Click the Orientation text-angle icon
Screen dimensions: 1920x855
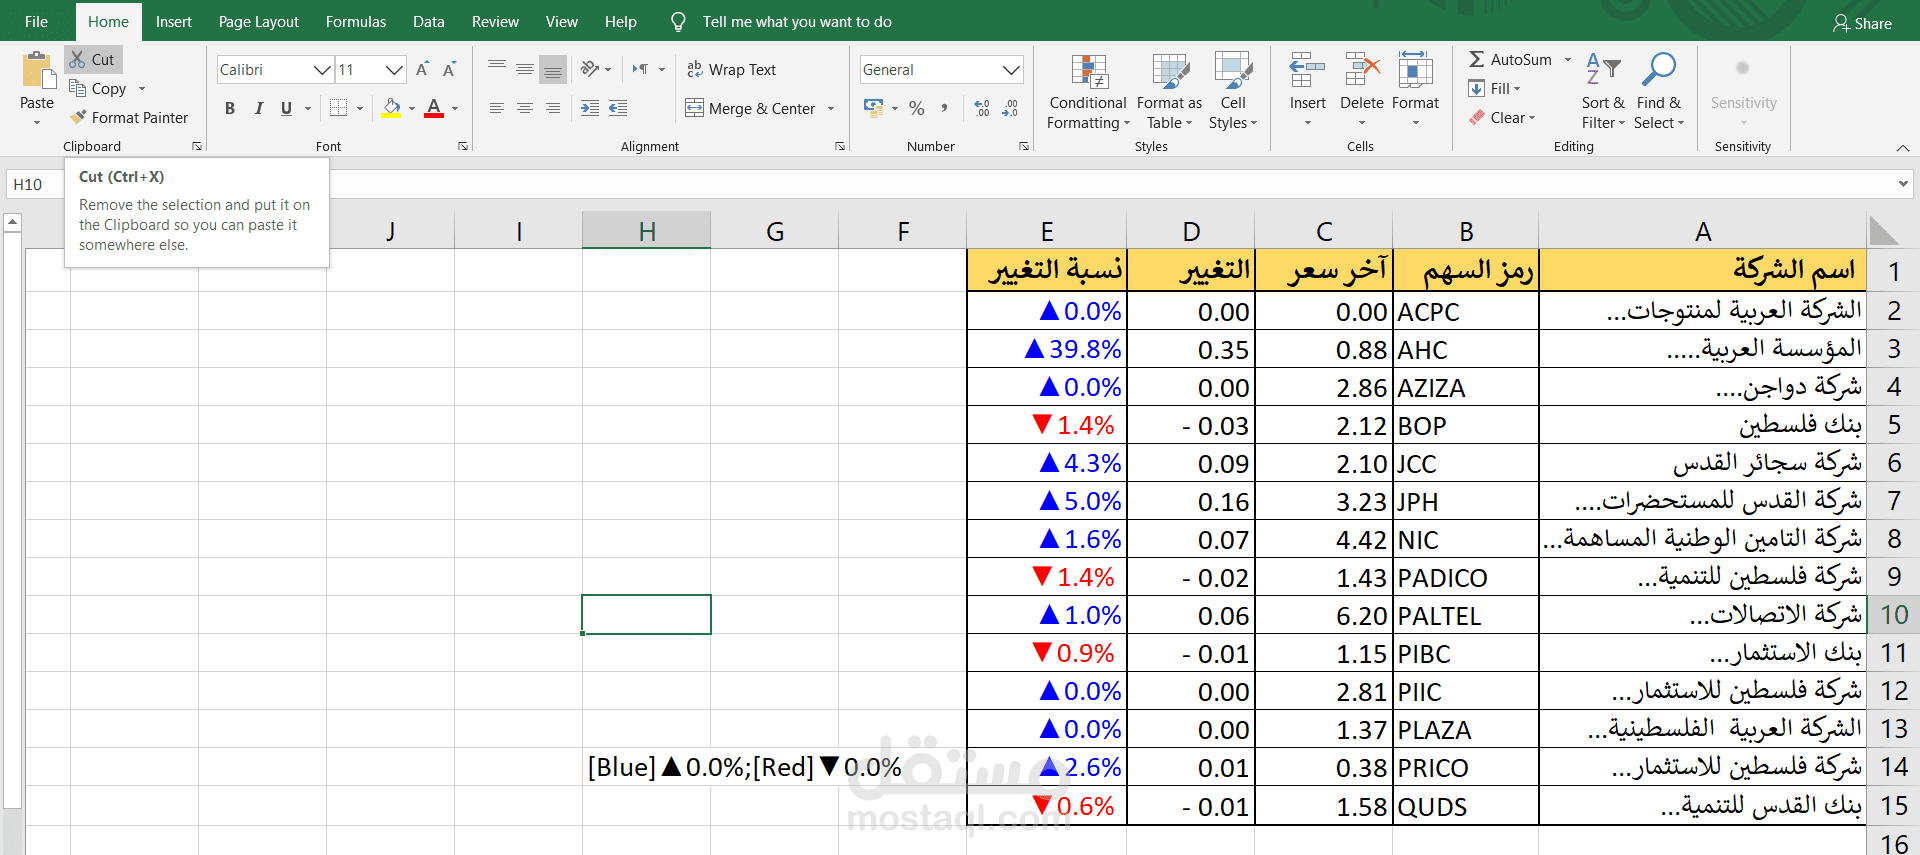(x=591, y=69)
